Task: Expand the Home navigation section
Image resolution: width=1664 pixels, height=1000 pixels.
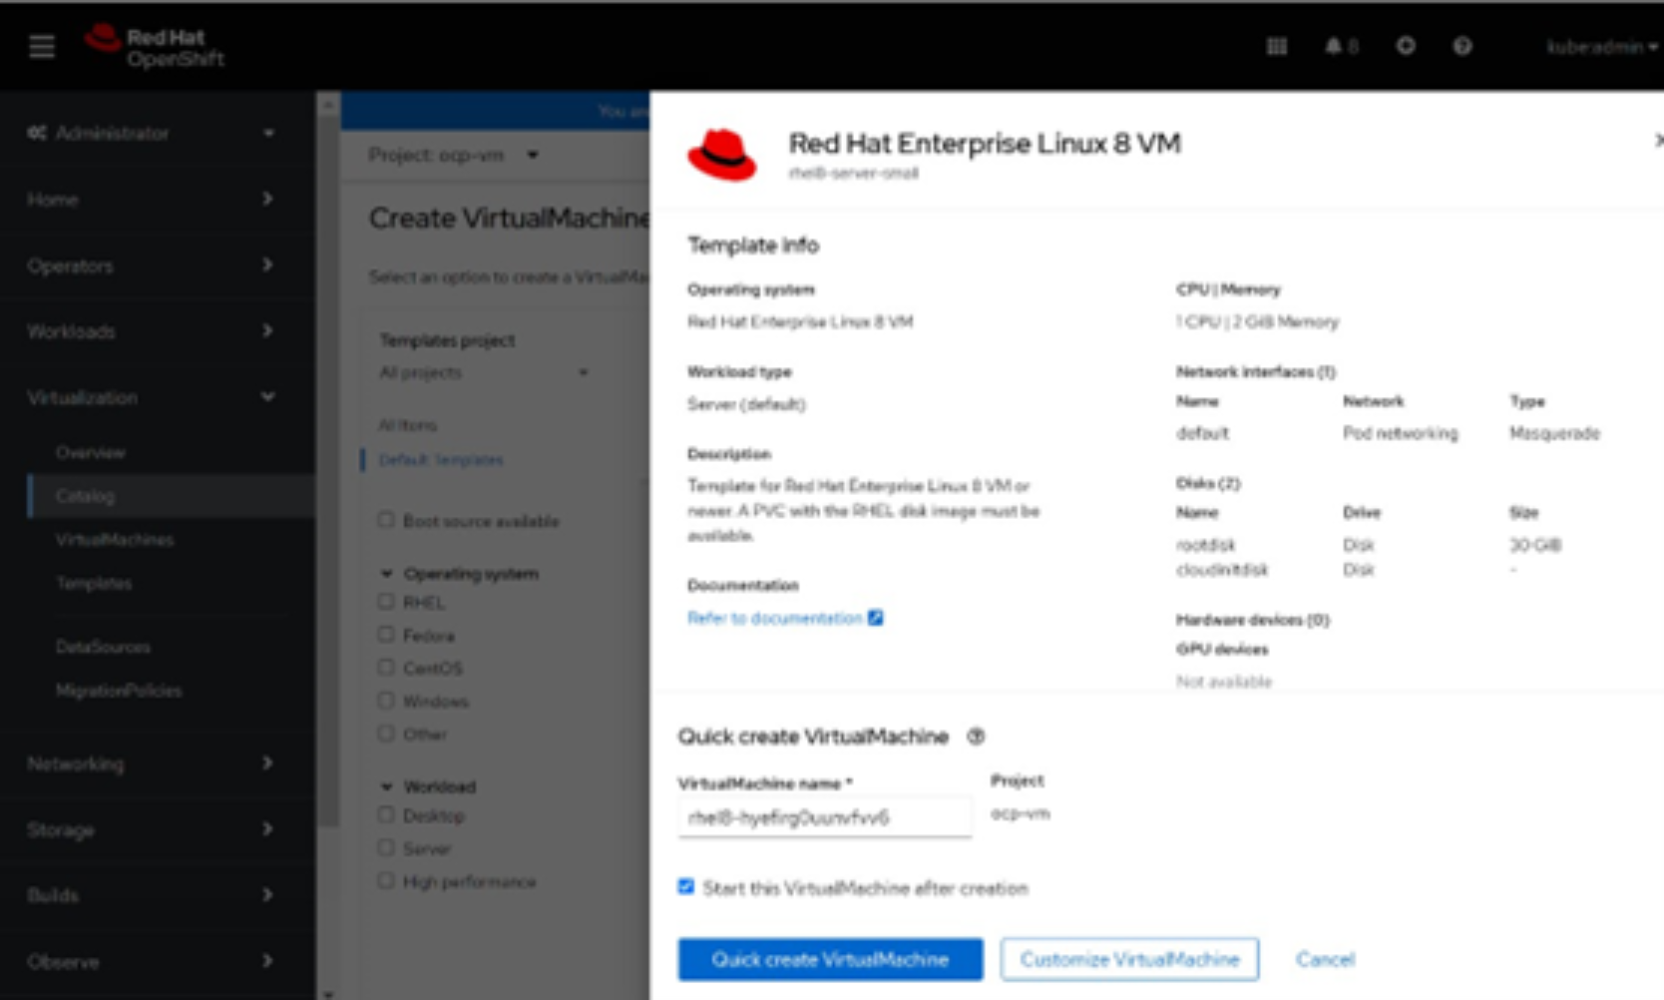Action: pos(150,199)
